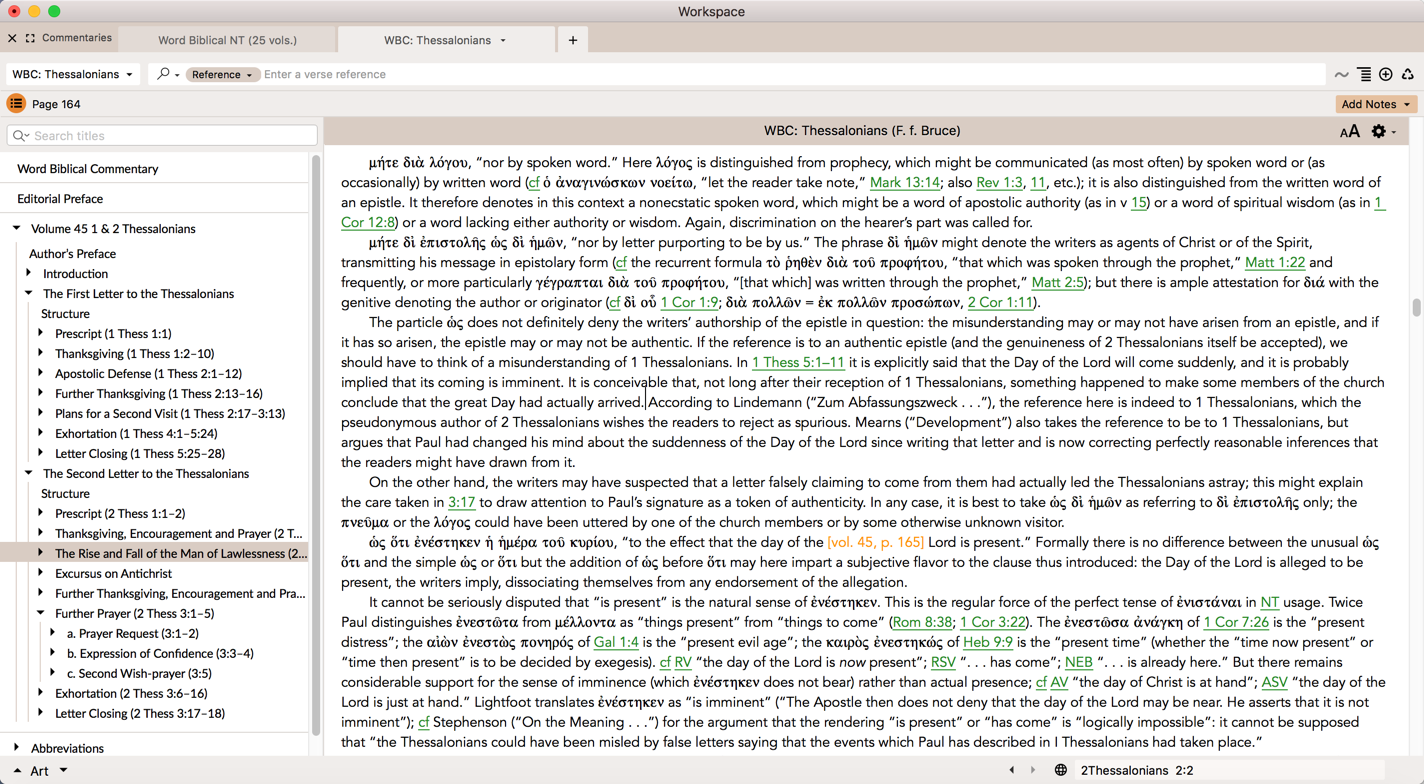Viewport: 1424px width, 784px height.
Task: Follow the Heb 9:9 link
Action: point(988,643)
